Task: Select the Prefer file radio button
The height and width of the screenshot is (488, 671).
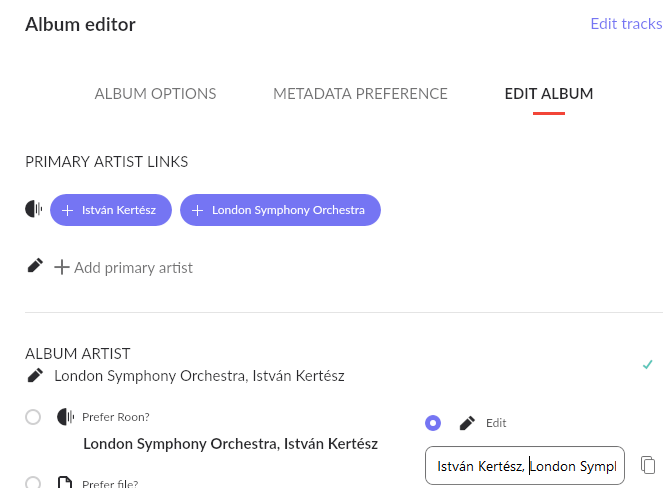Action: tap(33, 482)
